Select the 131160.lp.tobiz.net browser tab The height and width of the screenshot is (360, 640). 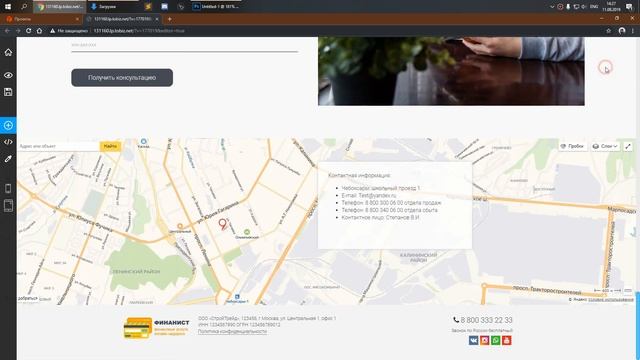[122, 19]
